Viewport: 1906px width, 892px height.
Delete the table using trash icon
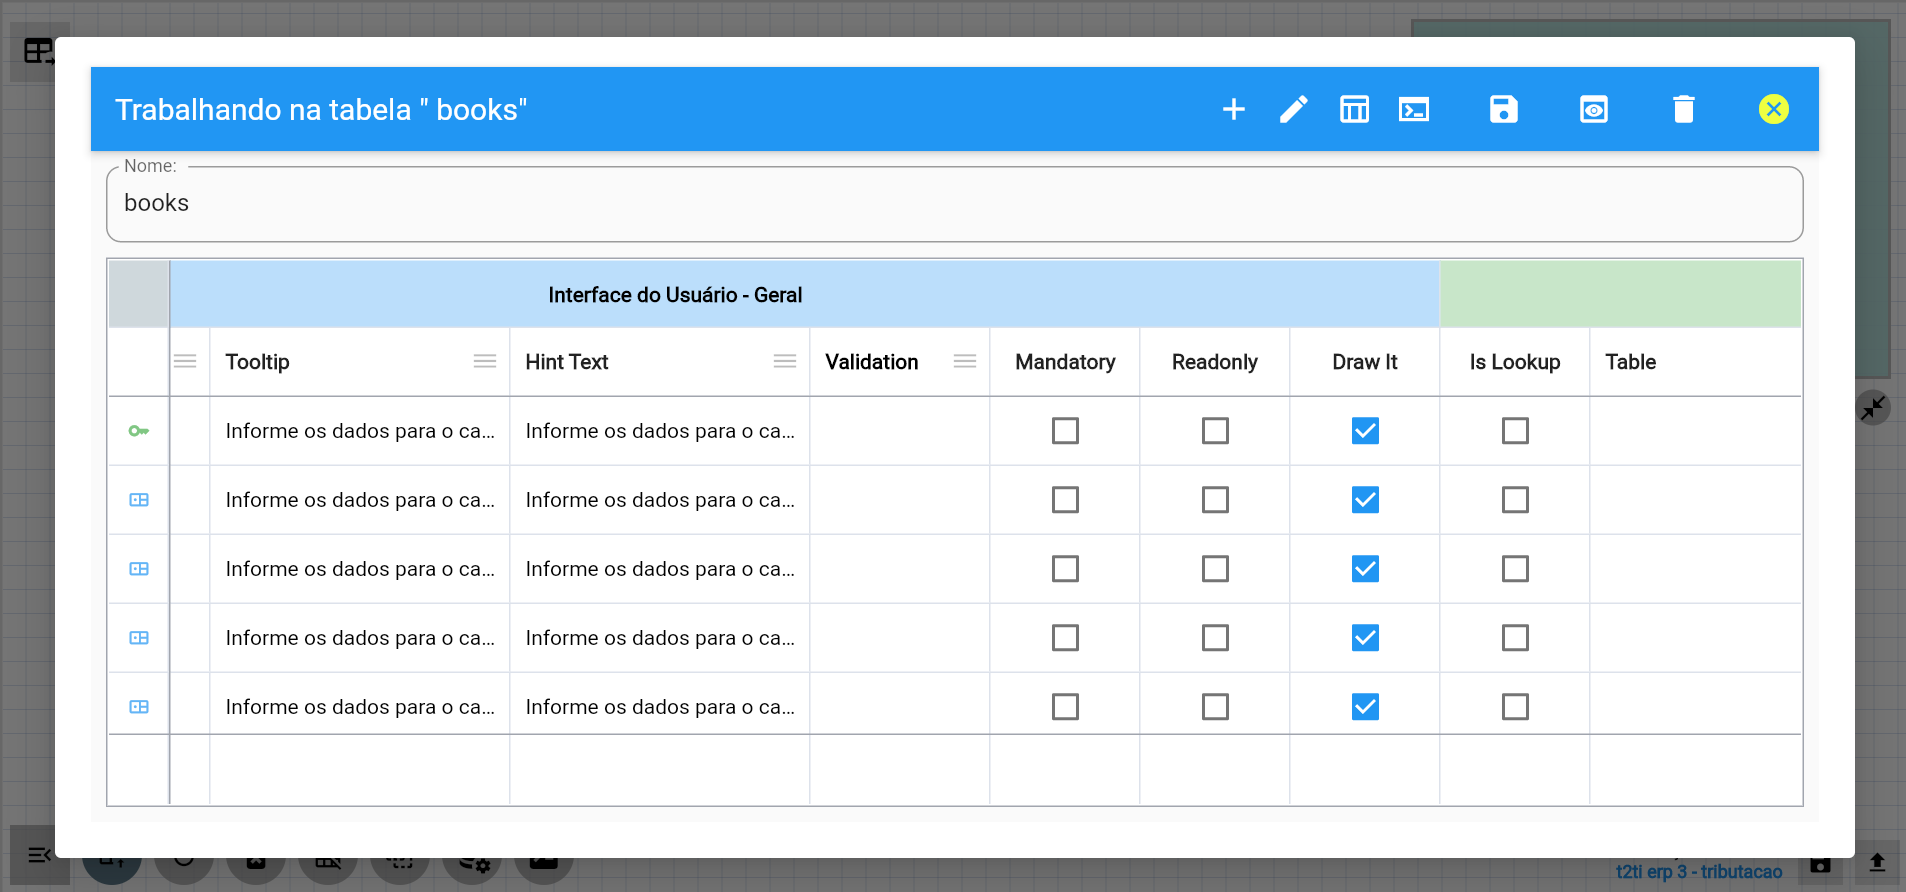pos(1684,109)
